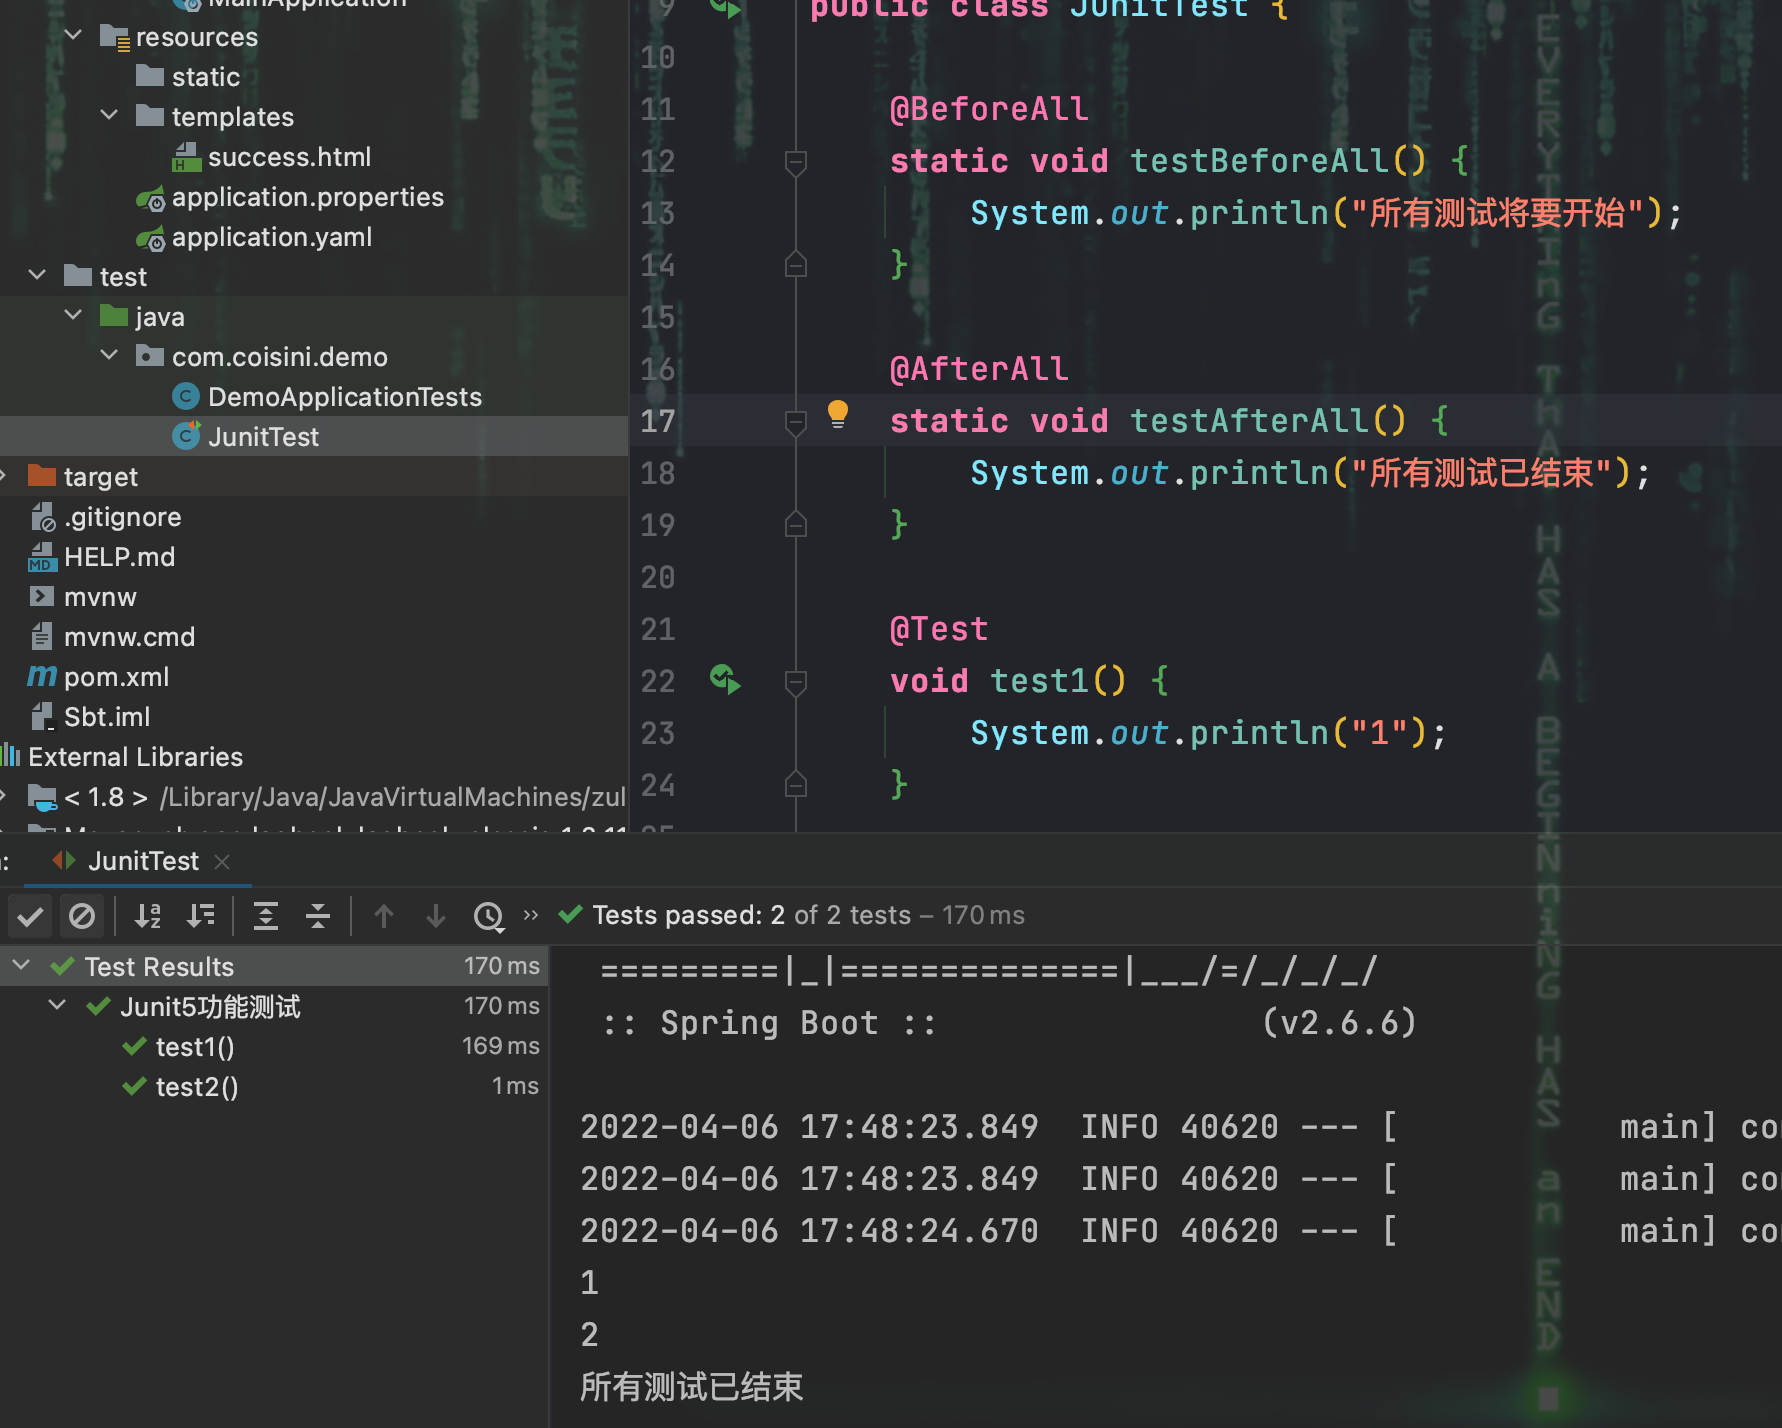Click the JunitTest class icon in tree
This screenshot has height=1428, width=1782.
tap(186, 436)
